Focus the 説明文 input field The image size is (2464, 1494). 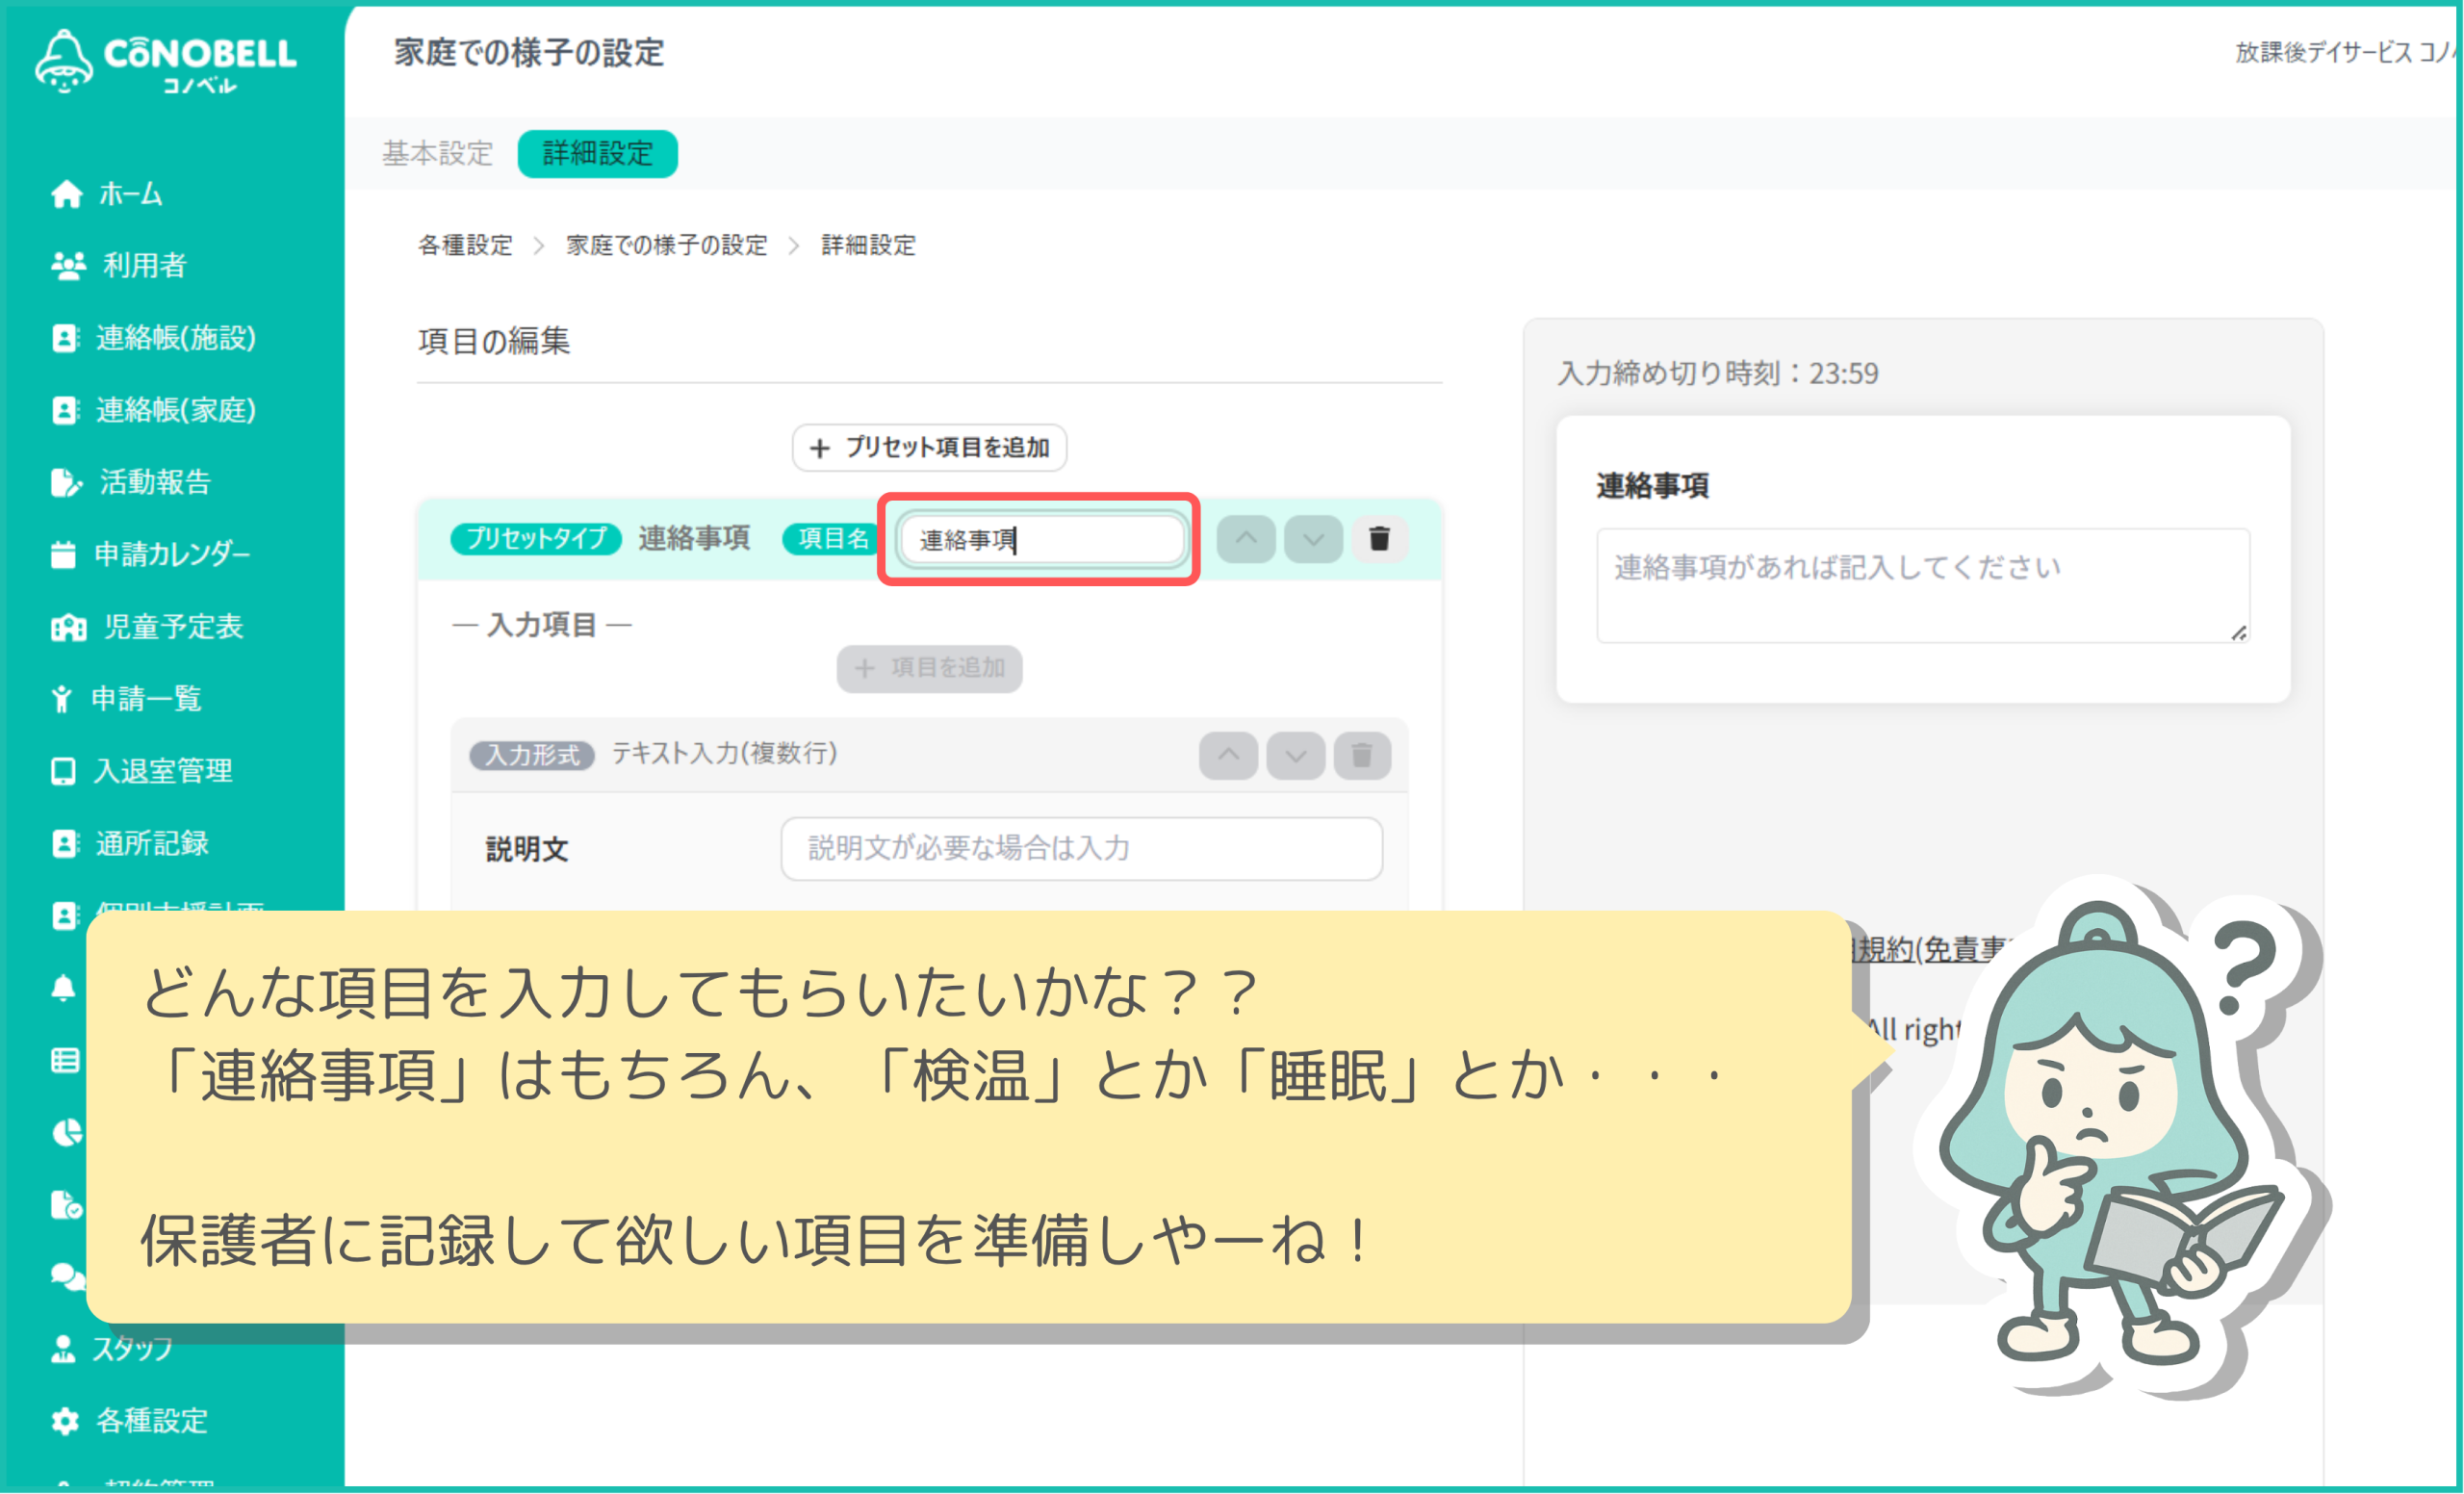[1081, 849]
